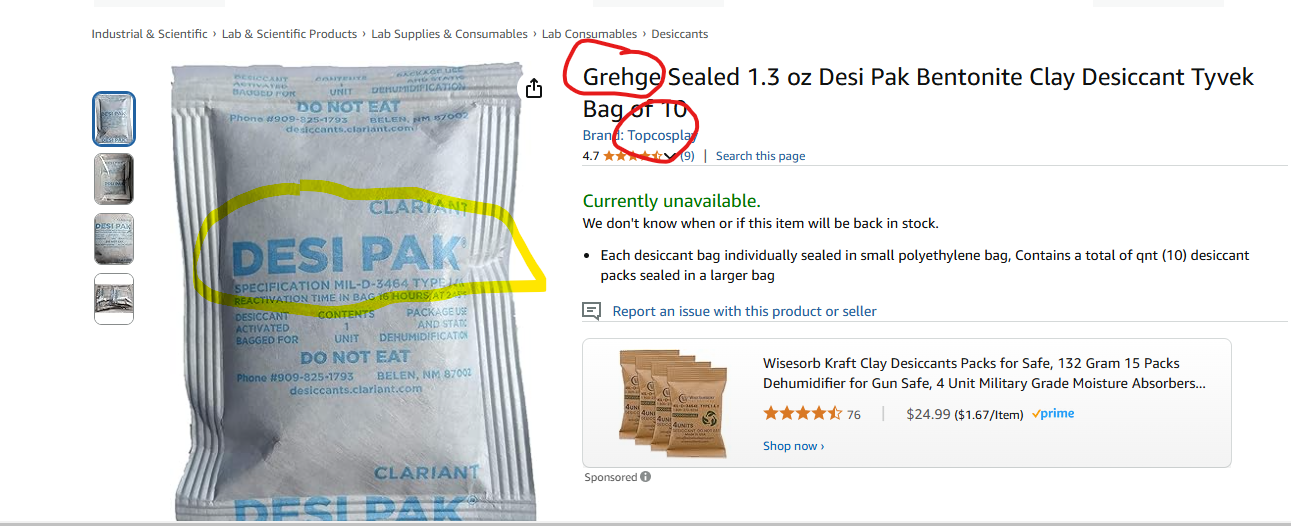1291x526 pixels.
Task: Click the Shop now link
Action: pos(794,446)
